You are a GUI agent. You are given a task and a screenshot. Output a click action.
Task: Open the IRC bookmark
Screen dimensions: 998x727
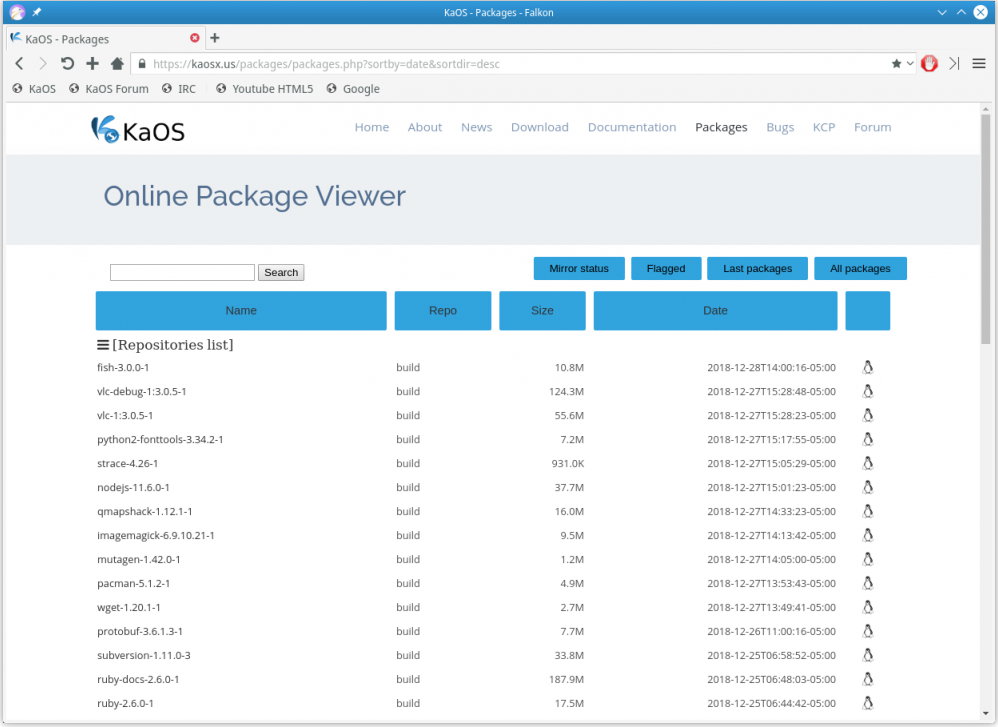coord(179,89)
